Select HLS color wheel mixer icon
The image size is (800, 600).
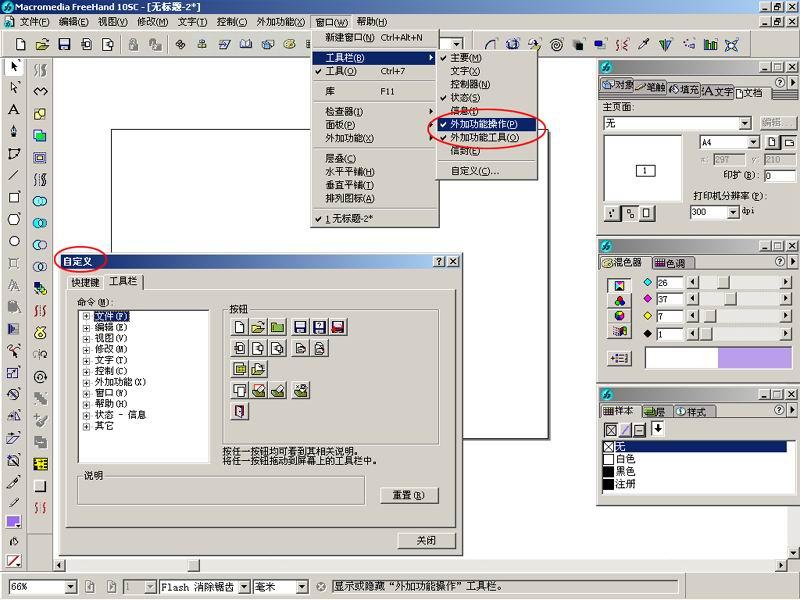pyautogui.click(x=619, y=316)
